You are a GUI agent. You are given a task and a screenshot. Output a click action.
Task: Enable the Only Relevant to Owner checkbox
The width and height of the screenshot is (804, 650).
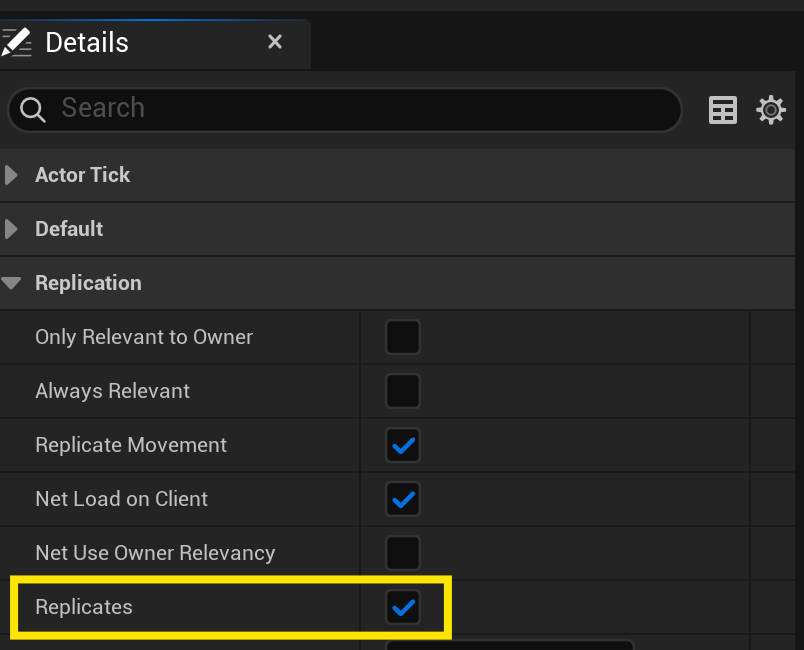coord(403,337)
